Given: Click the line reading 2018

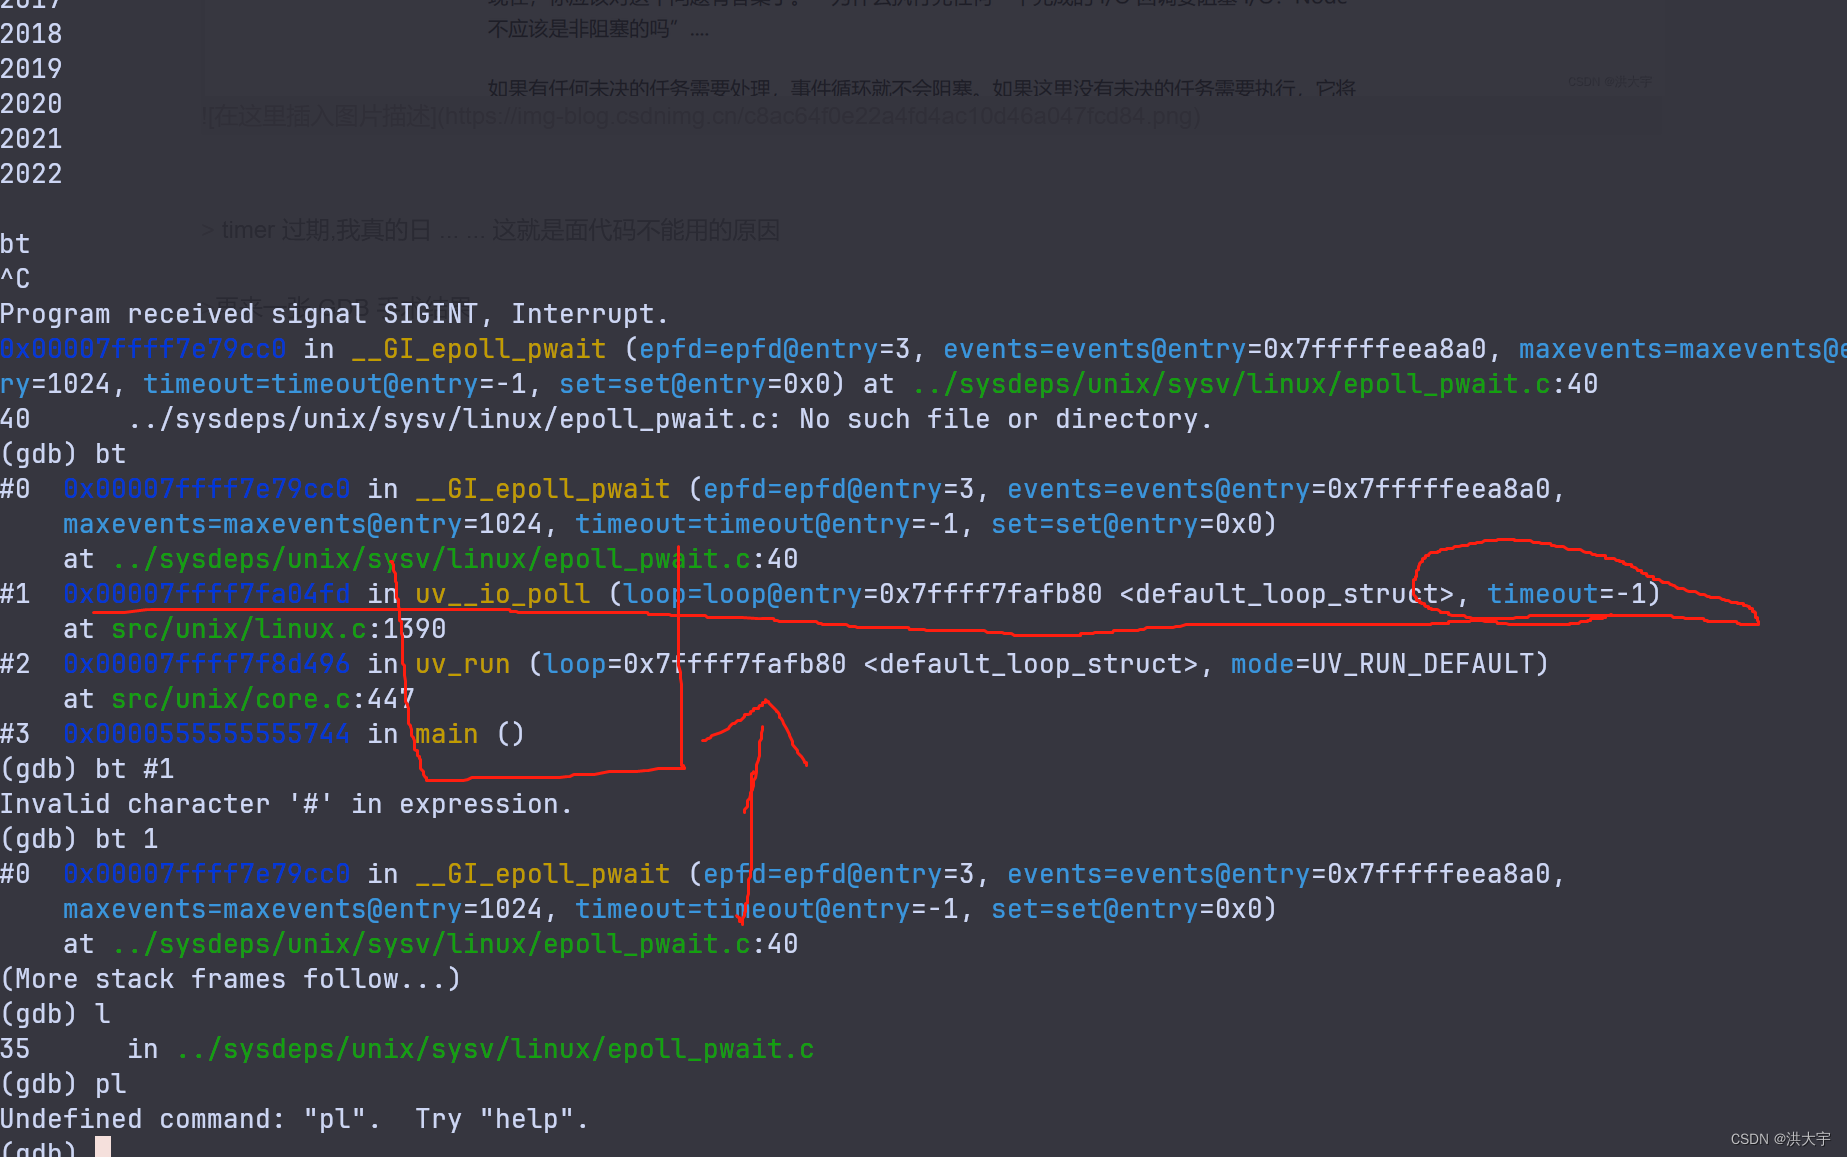Looking at the screenshot, I should point(31,34).
